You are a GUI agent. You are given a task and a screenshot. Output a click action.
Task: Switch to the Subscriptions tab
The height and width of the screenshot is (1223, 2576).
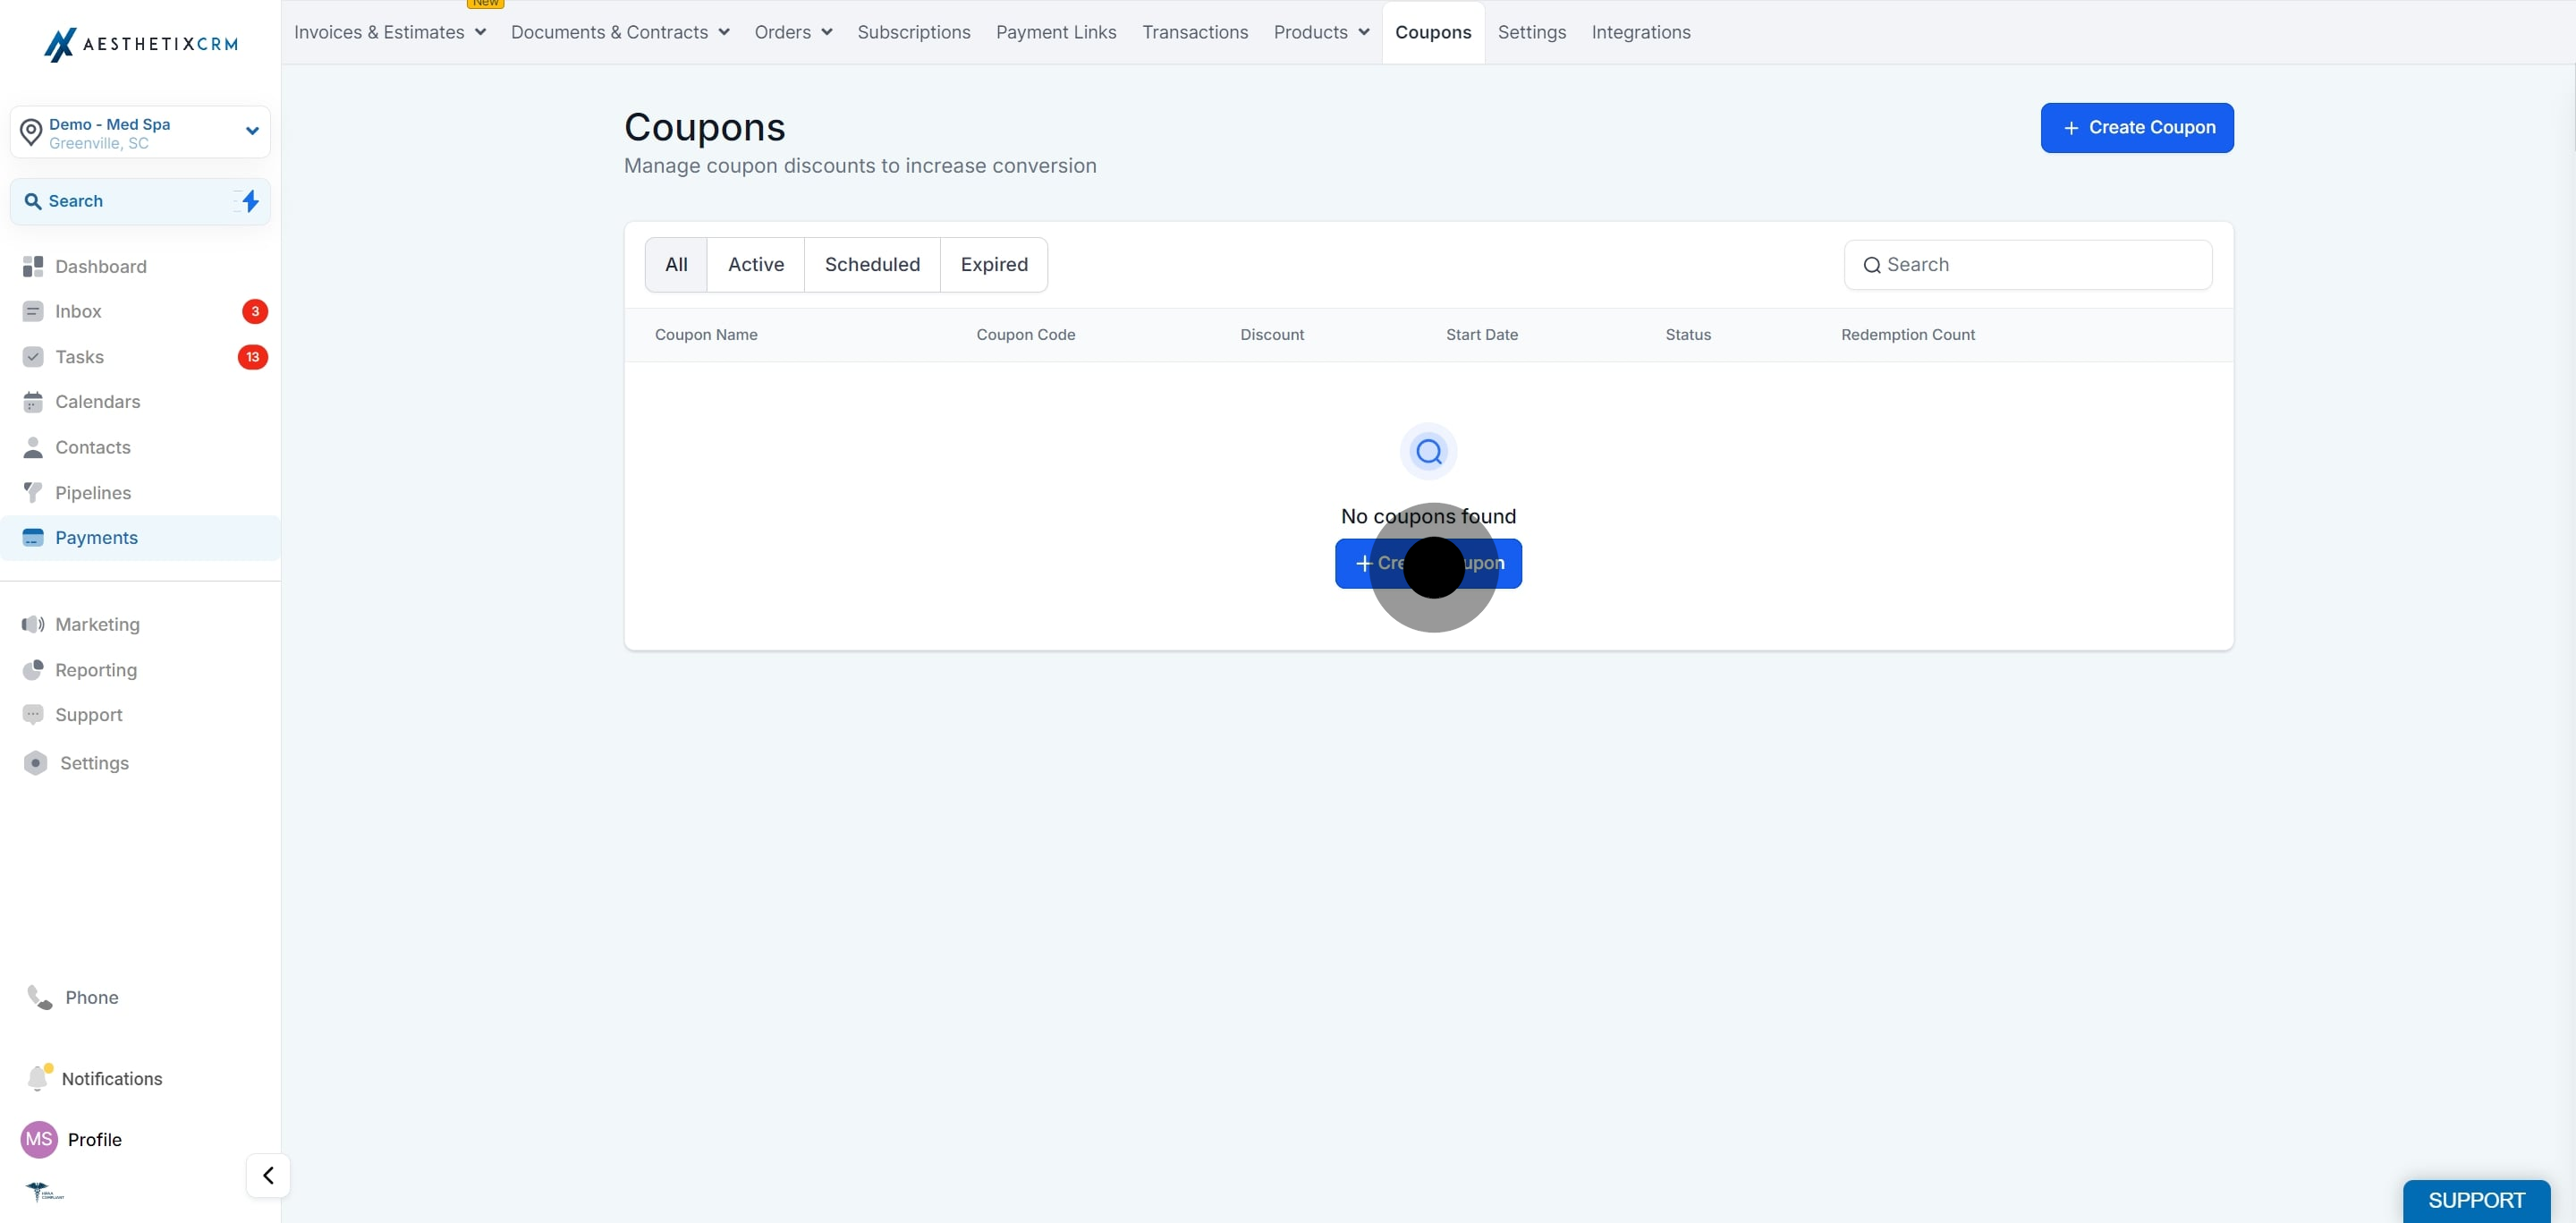point(914,32)
